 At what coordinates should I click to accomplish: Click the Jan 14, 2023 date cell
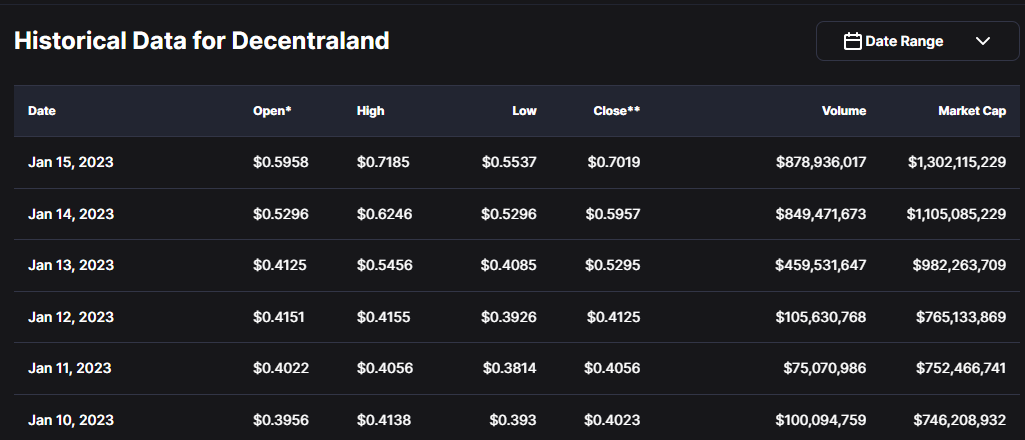point(71,214)
